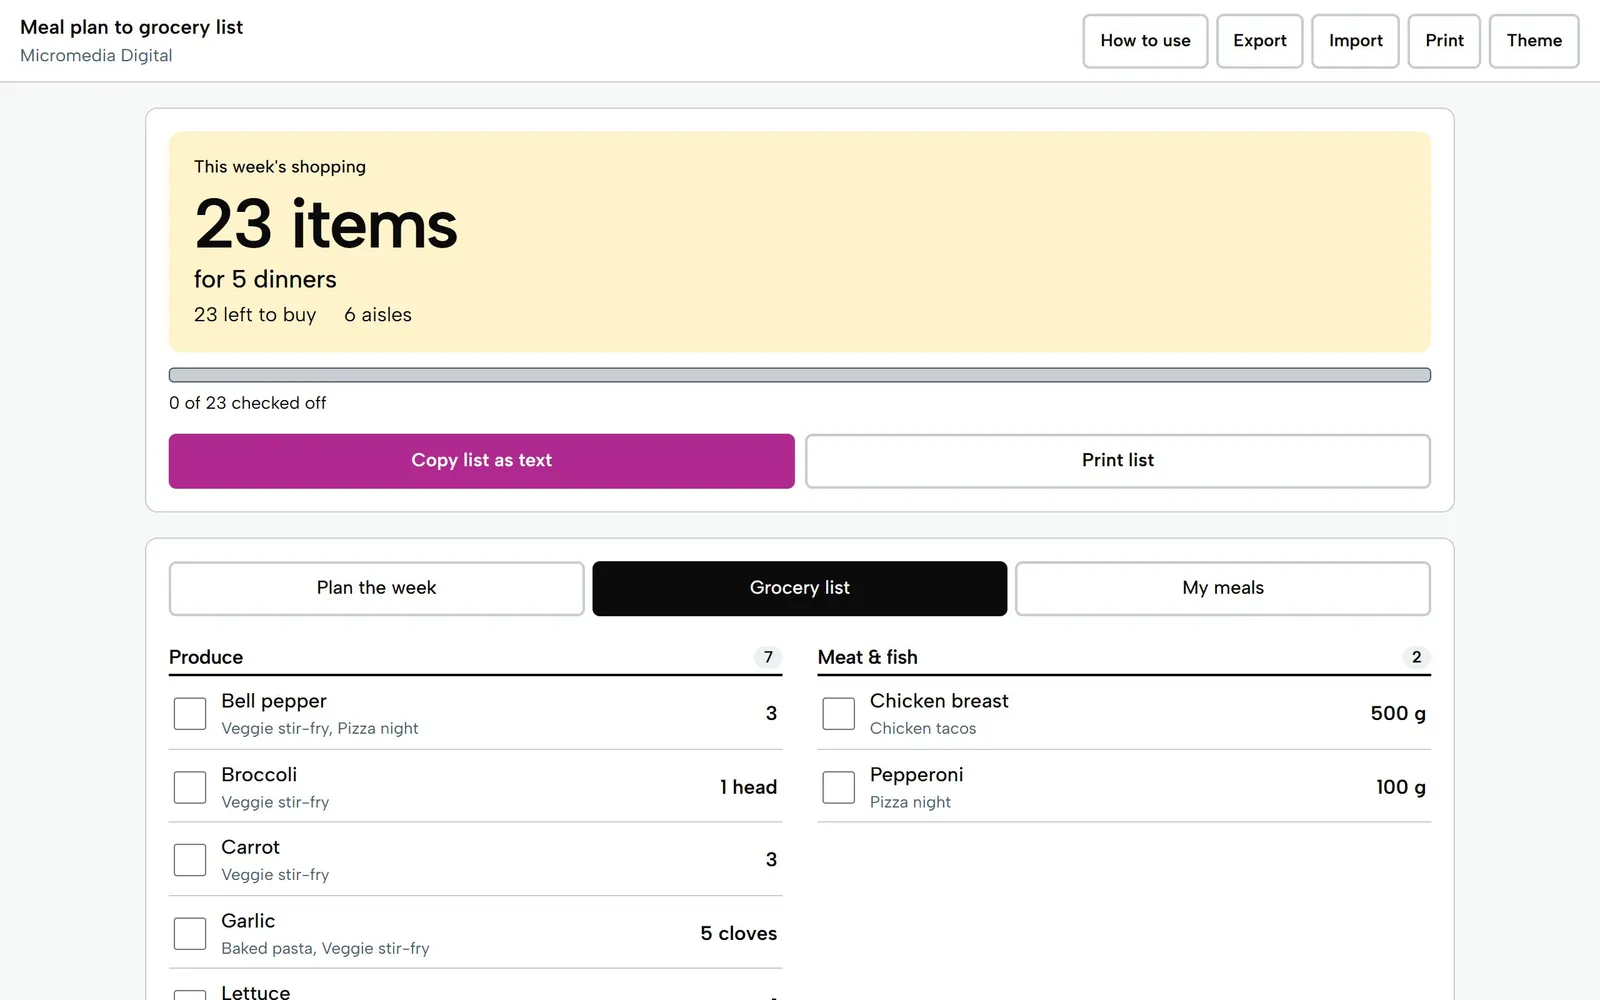Click the 'Meal plan to grocery list' title

pyautogui.click(x=131, y=27)
